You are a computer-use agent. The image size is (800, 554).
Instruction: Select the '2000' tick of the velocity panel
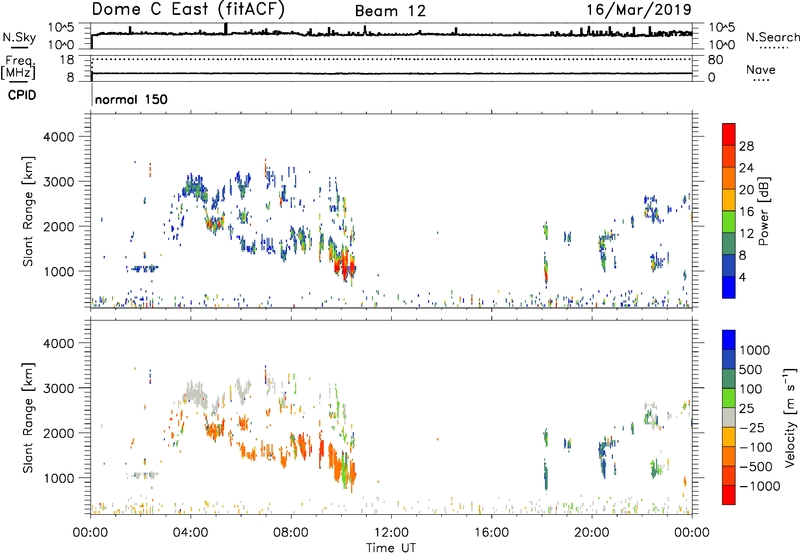[58, 433]
